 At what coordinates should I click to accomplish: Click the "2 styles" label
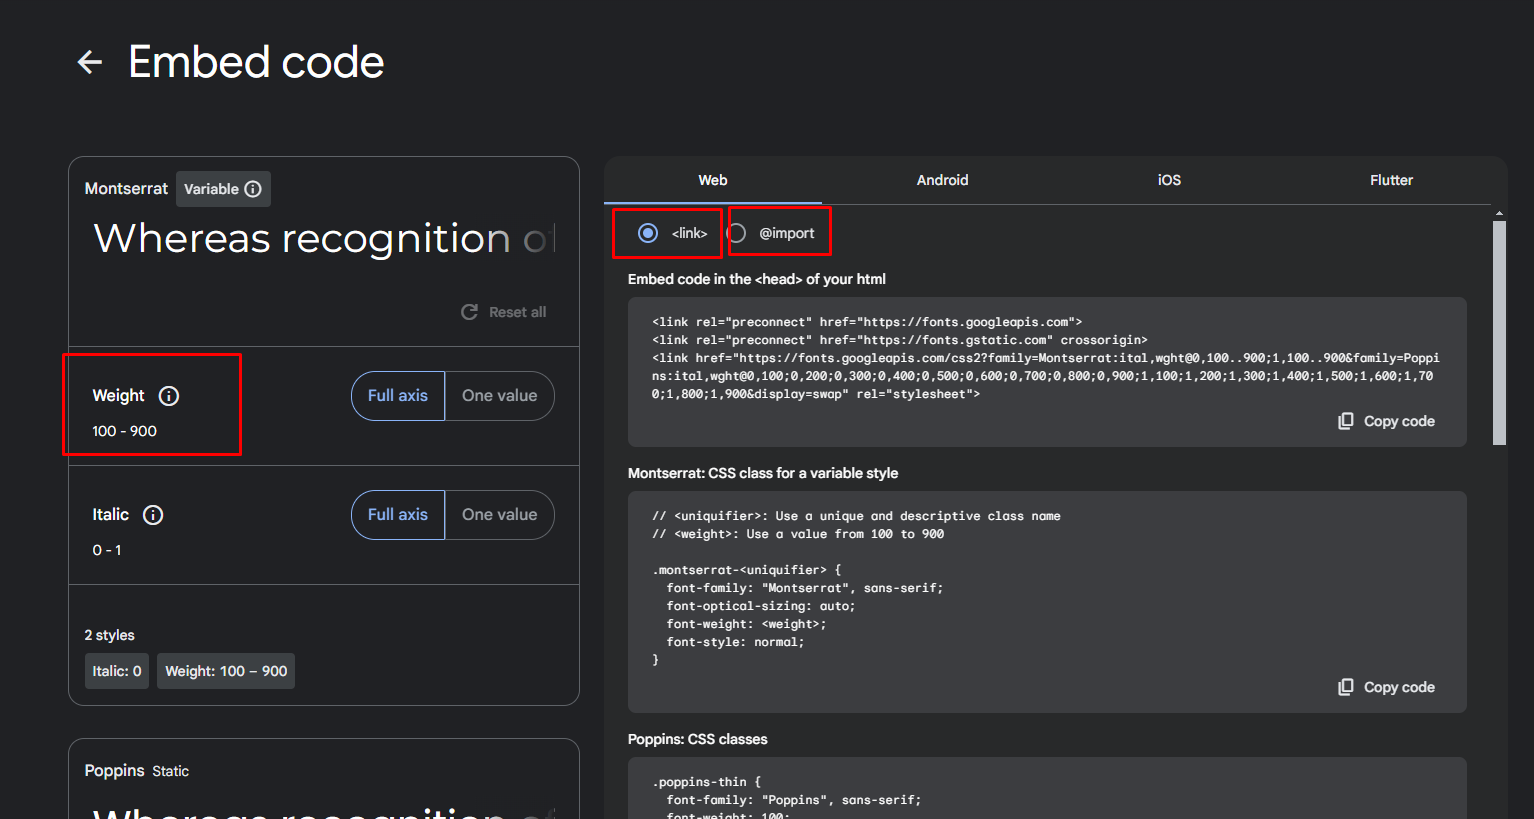coord(109,635)
